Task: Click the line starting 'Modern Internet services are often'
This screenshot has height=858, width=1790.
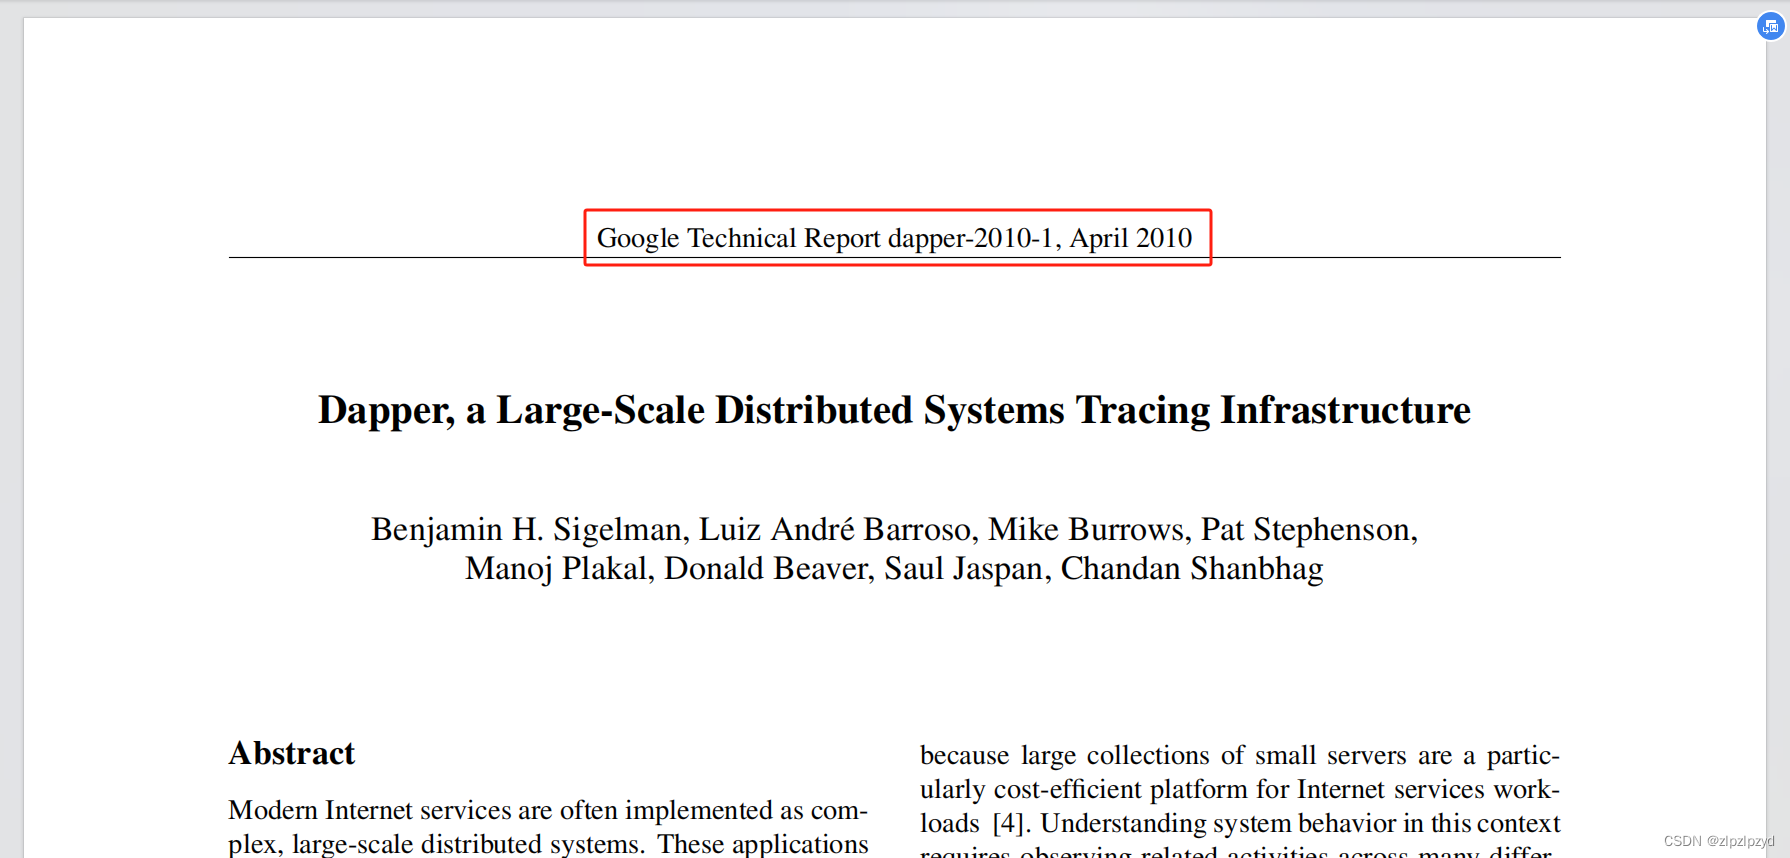Action: (548, 810)
